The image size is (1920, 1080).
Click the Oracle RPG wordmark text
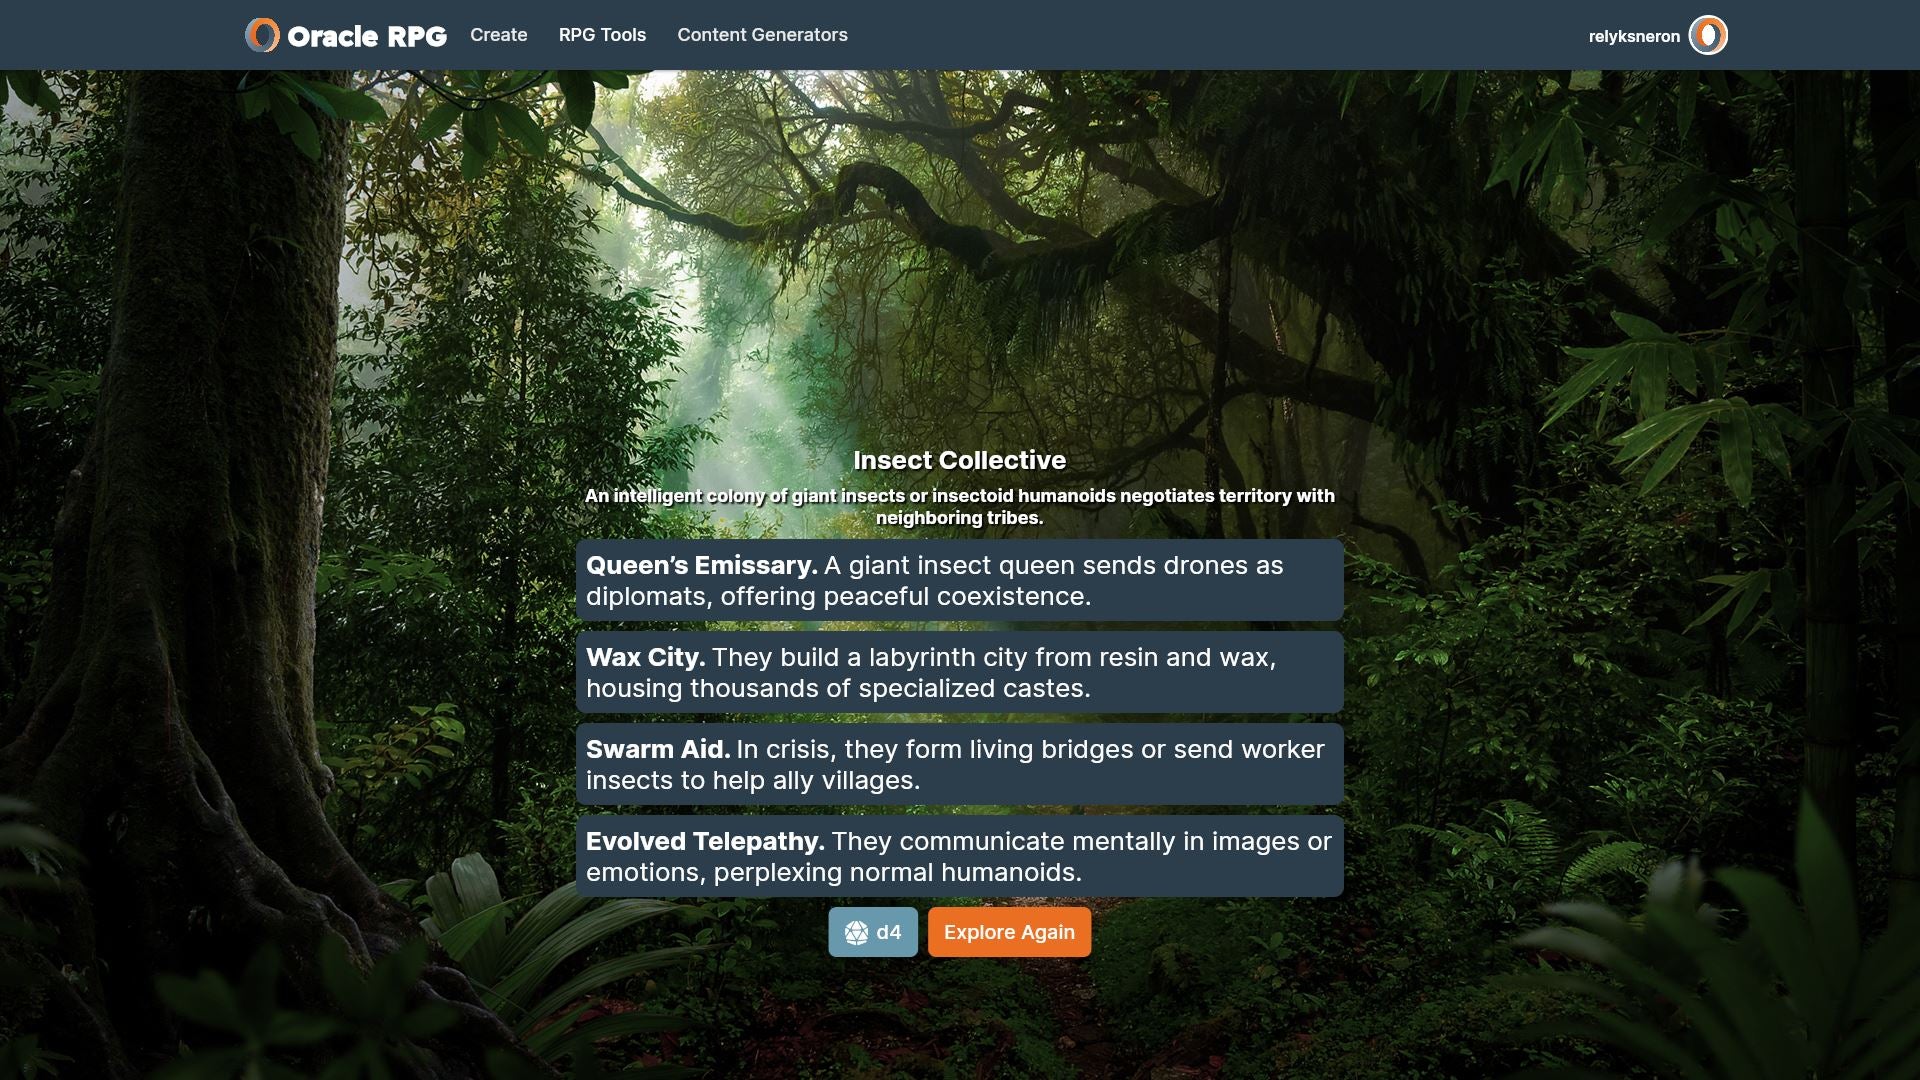coord(366,36)
